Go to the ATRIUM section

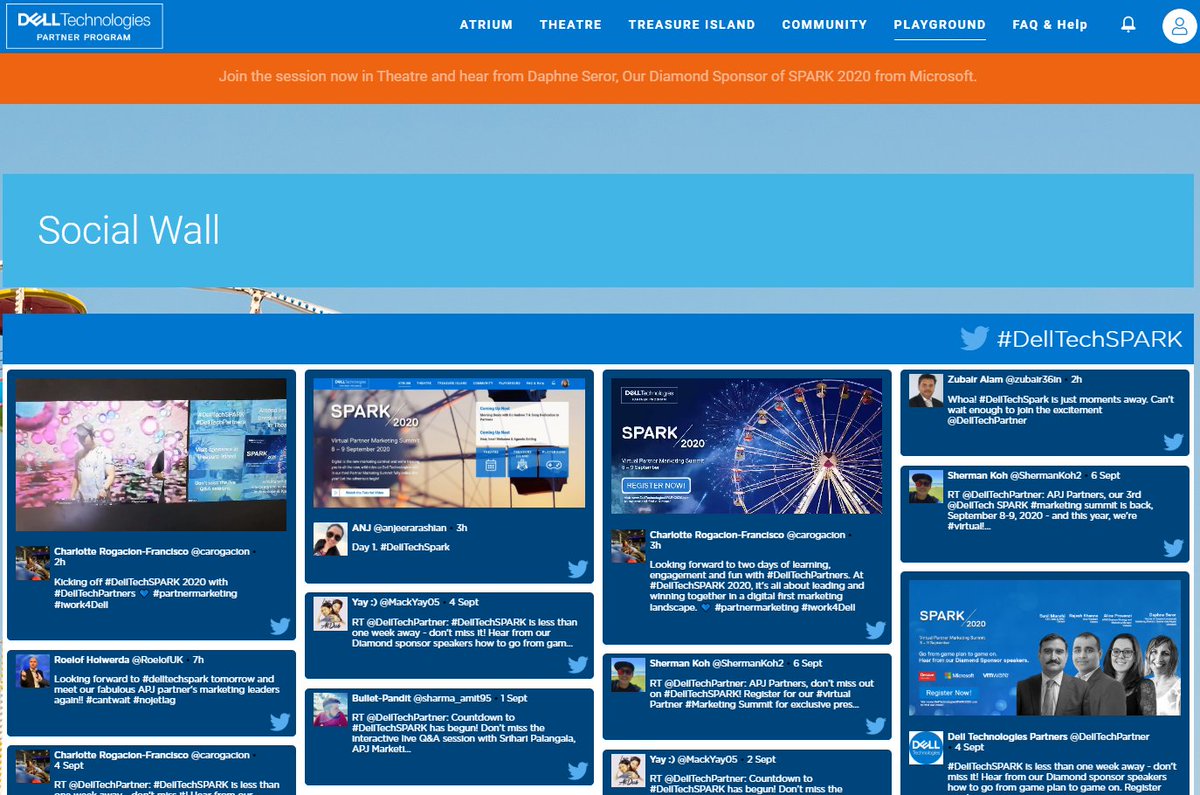pos(486,25)
